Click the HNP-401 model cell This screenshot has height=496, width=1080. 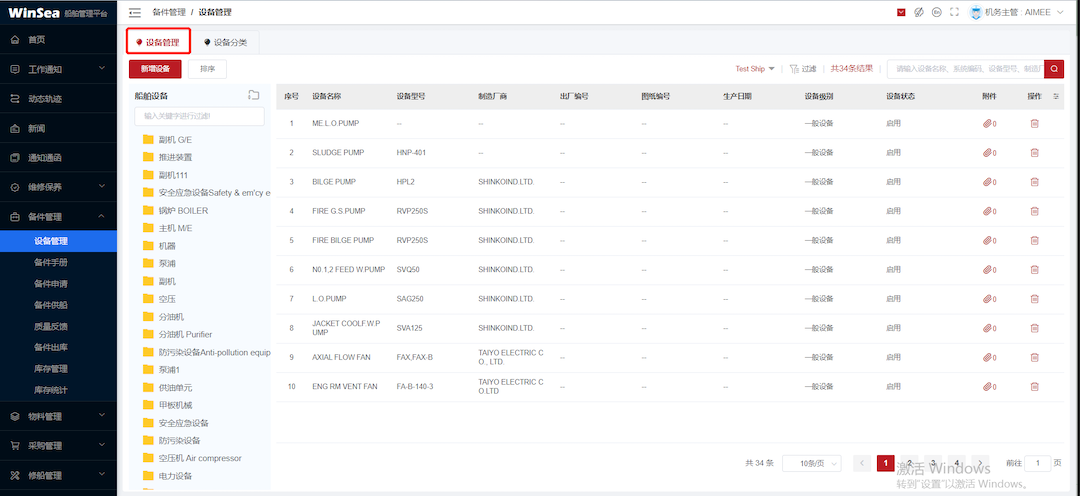(x=411, y=152)
